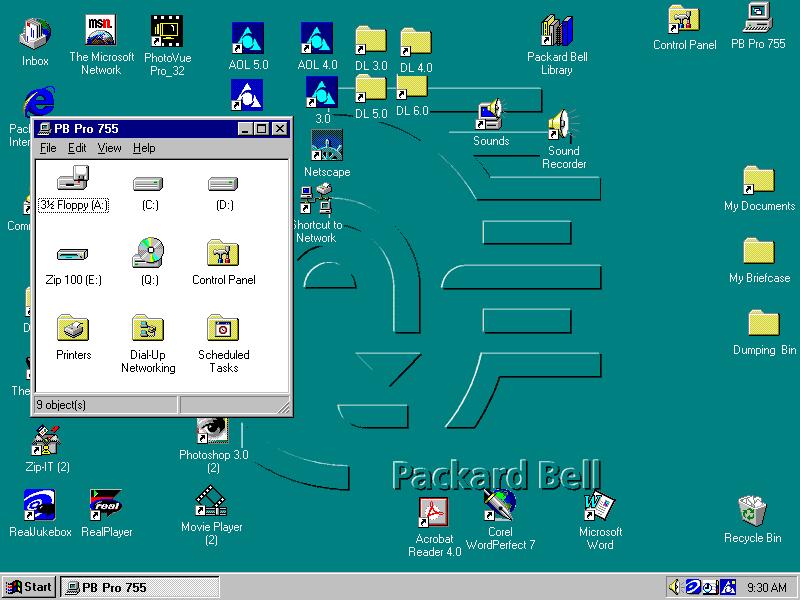Select the Packard Bell Library icon
The image size is (800, 600).
(x=557, y=30)
